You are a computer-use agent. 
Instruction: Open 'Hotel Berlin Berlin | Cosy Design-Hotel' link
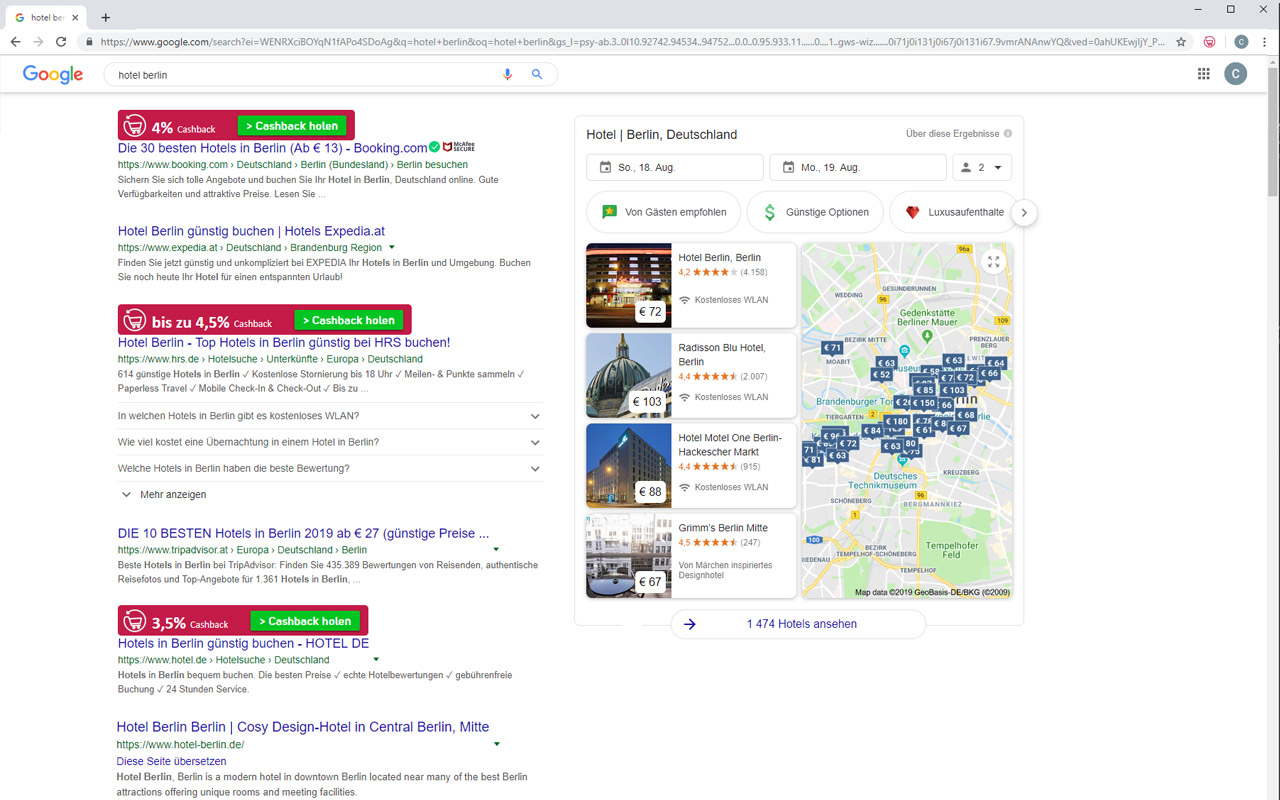pos(303,727)
